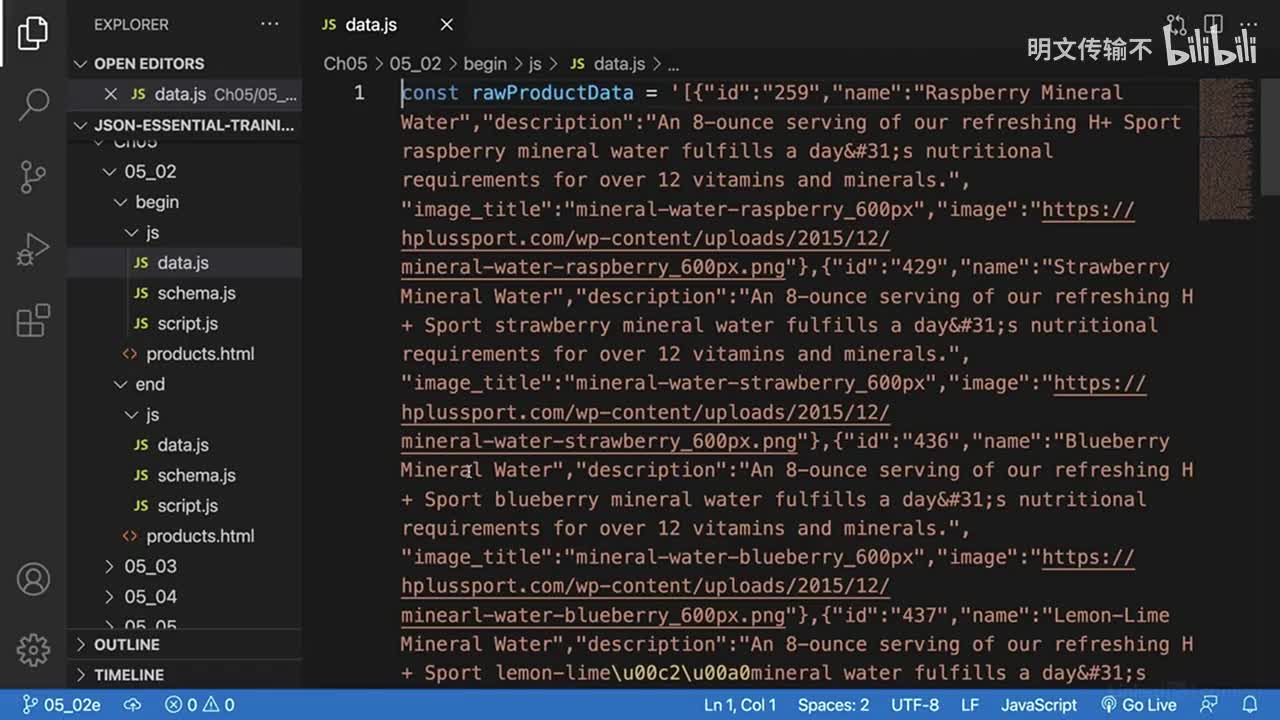Viewport: 1280px width, 720px height.
Task: Open the Search view in activity bar
Action: coord(33,102)
